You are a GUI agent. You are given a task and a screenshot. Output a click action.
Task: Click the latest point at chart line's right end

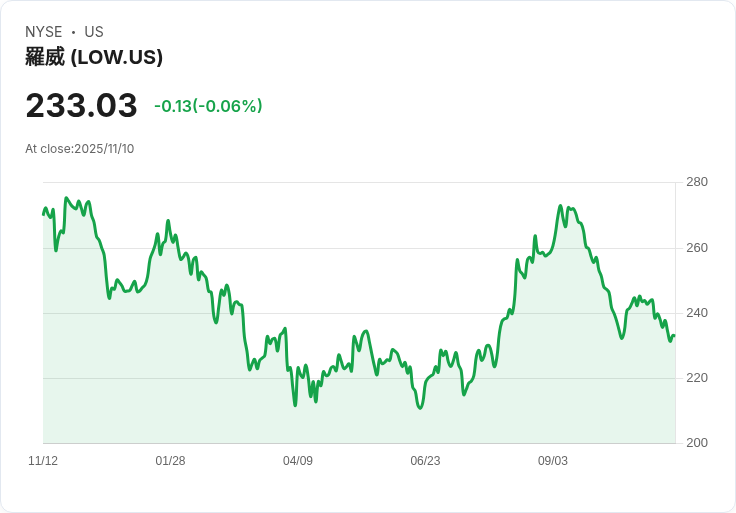[674, 336]
